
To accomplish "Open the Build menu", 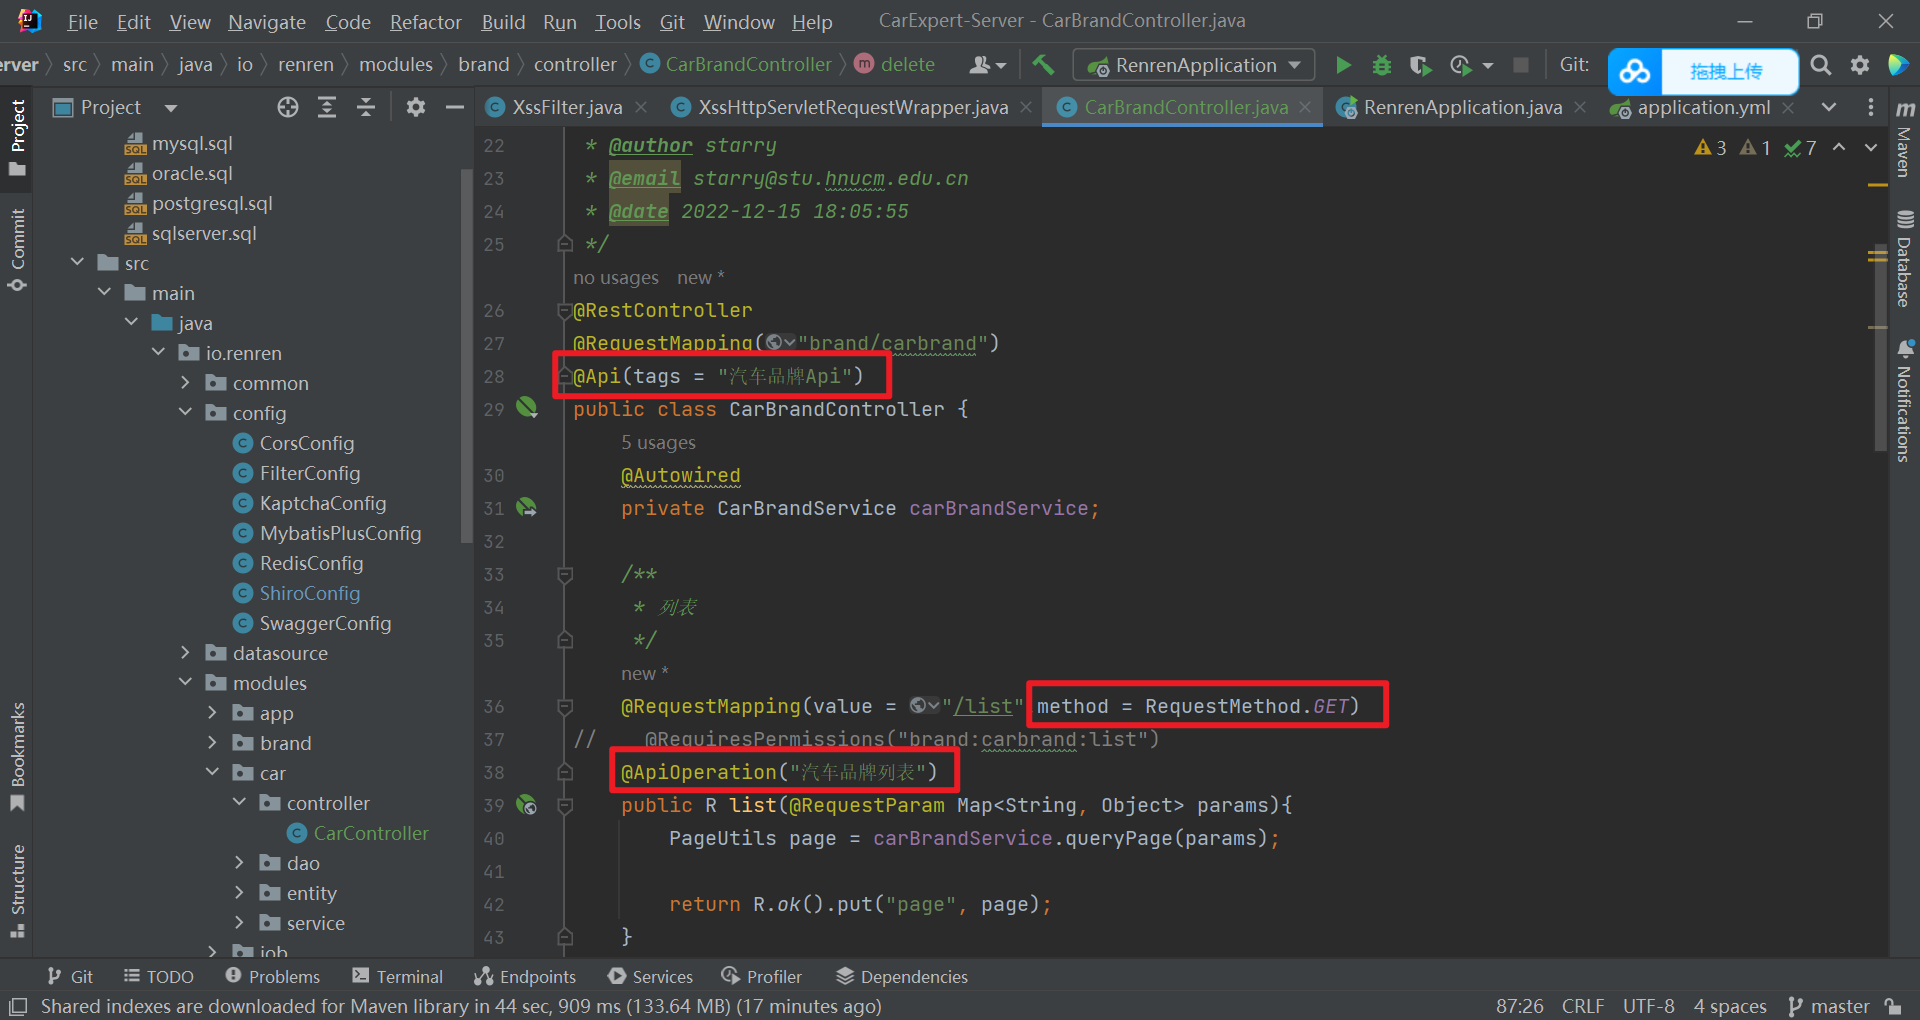I will [503, 22].
